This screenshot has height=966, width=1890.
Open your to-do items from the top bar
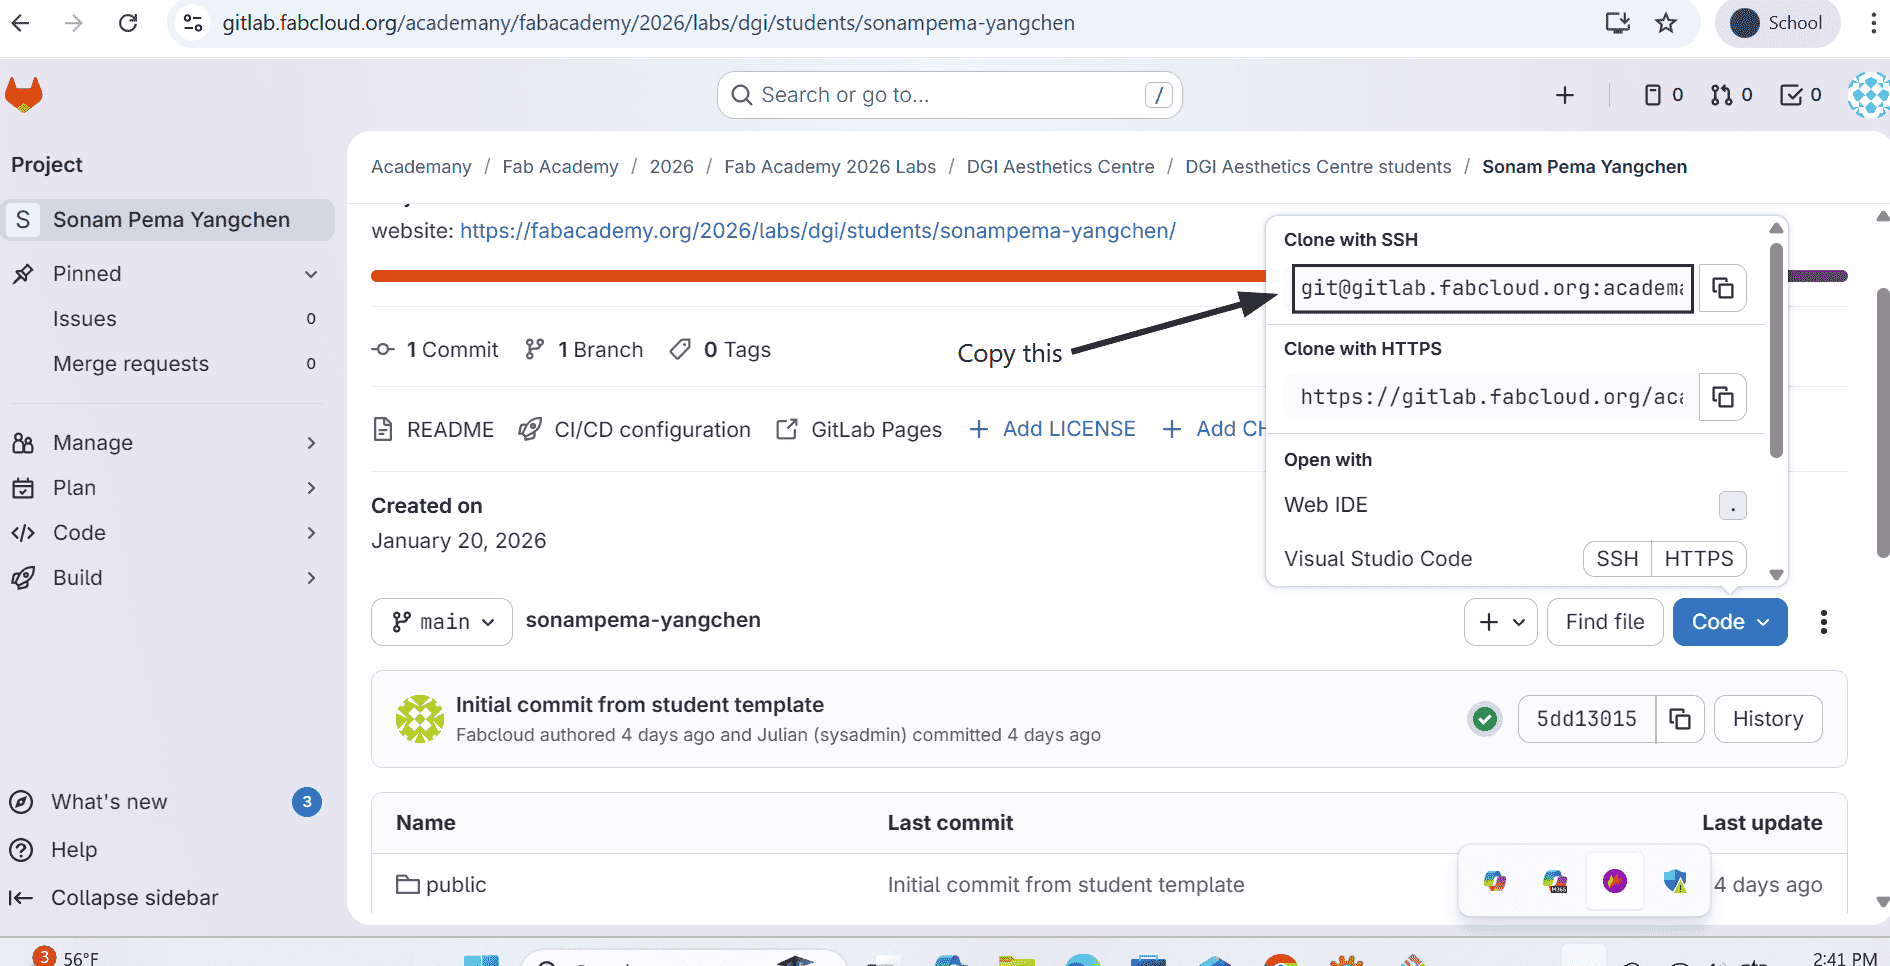coord(1799,94)
